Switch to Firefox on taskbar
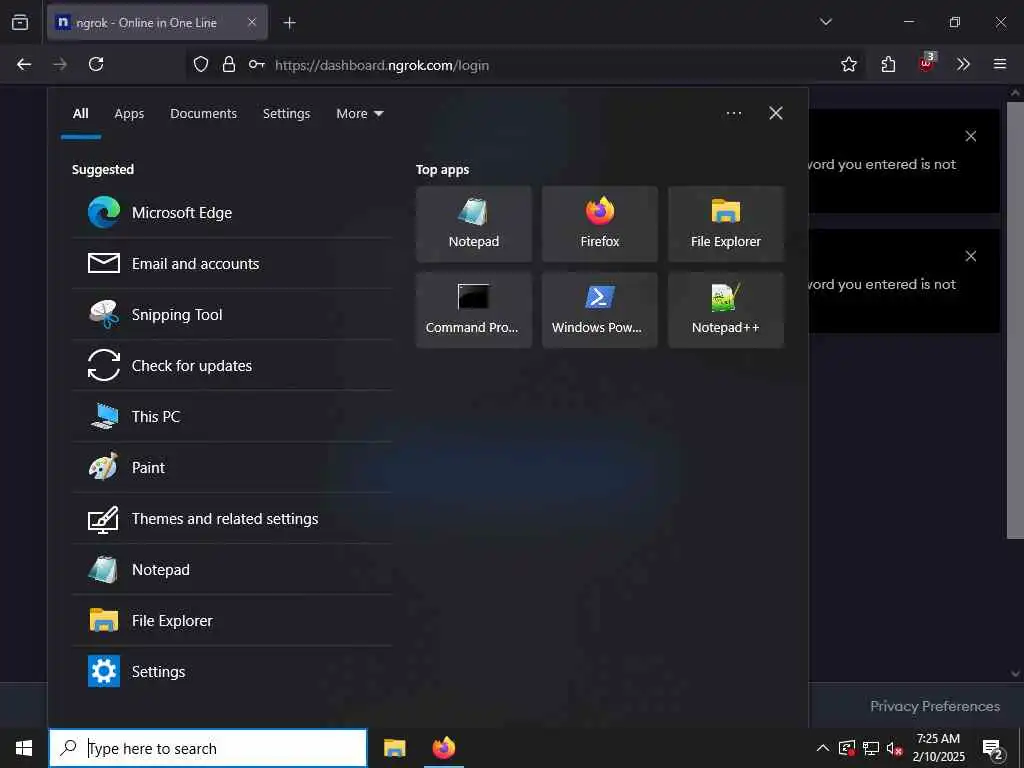1024x768 pixels. pos(444,748)
